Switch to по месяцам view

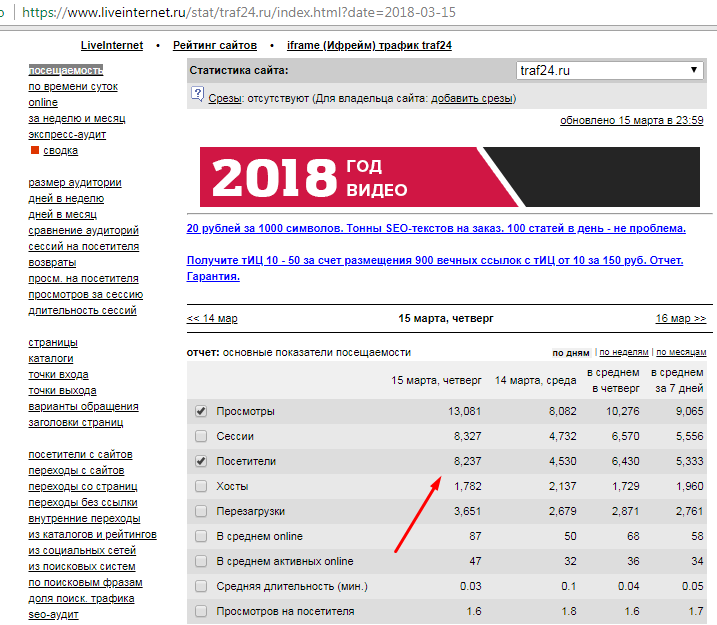point(681,353)
